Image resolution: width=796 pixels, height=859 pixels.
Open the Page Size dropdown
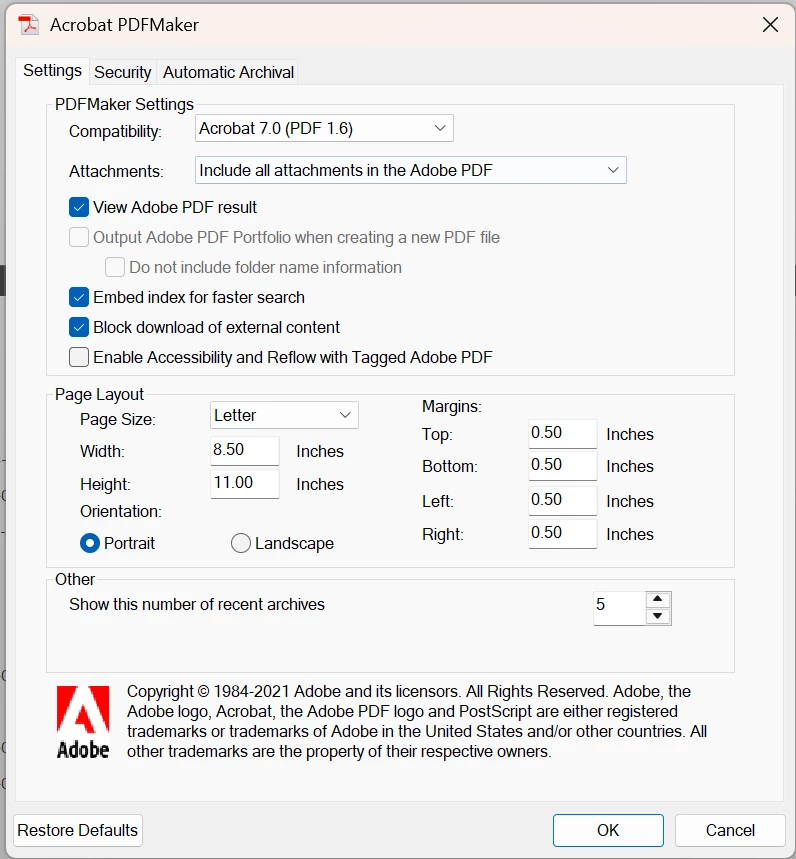click(284, 415)
